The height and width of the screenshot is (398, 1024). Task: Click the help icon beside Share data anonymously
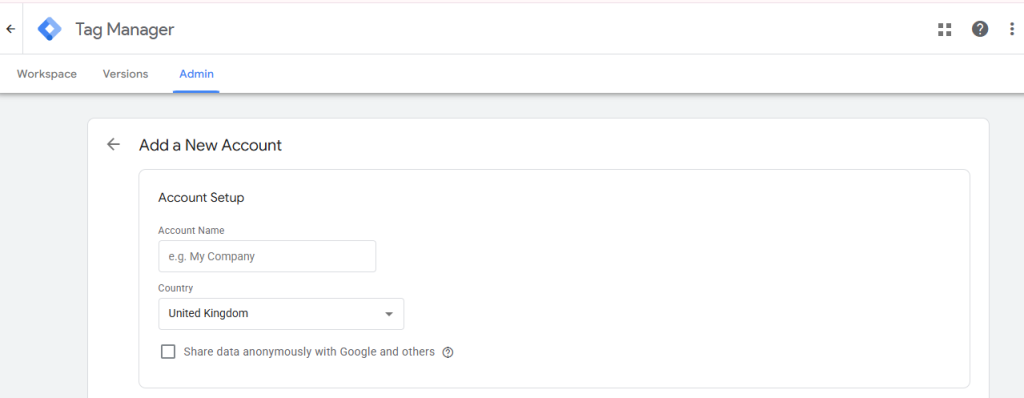[x=448, y=352]
